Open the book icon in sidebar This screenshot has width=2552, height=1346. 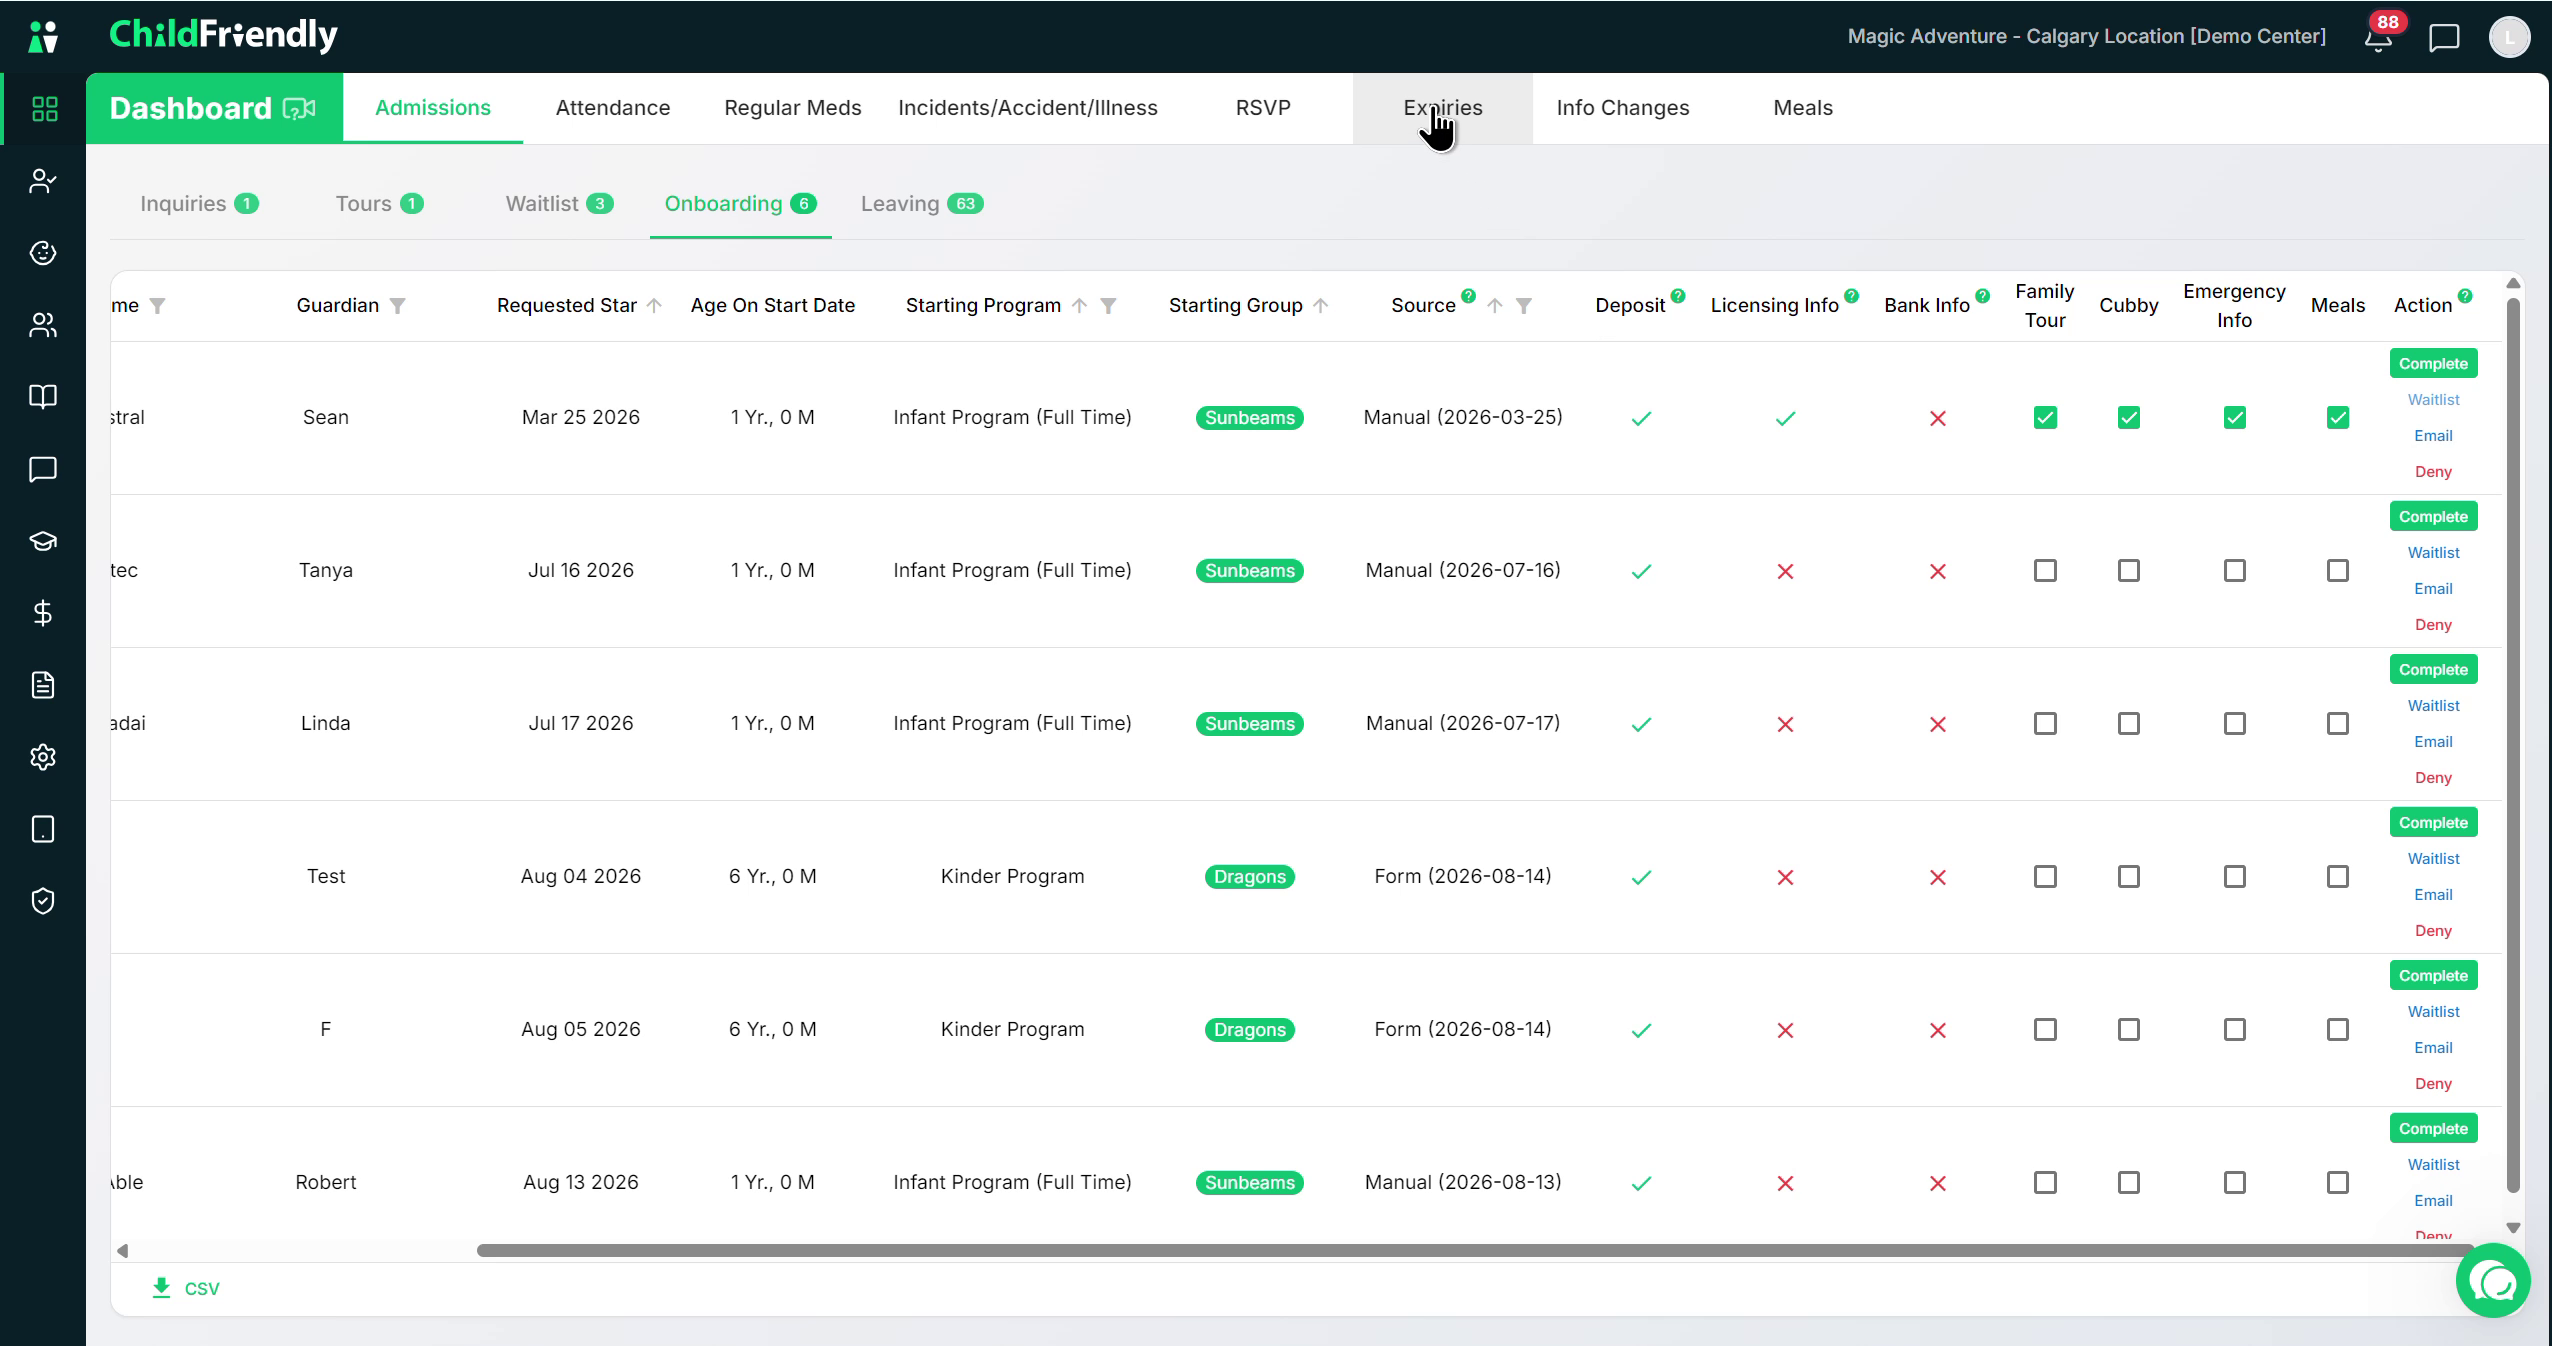pyautogui.click(x=43, y=397)
